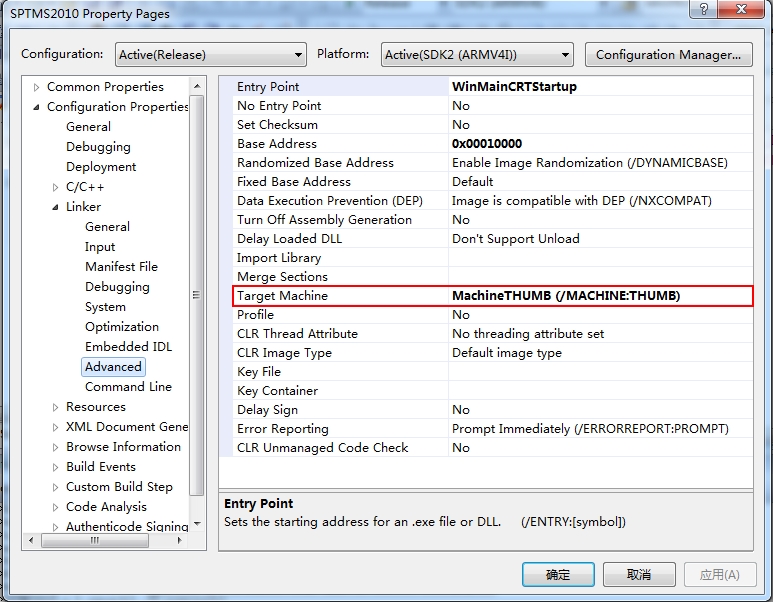Collapse the Configuration Properties node

[x=36, y=107]
